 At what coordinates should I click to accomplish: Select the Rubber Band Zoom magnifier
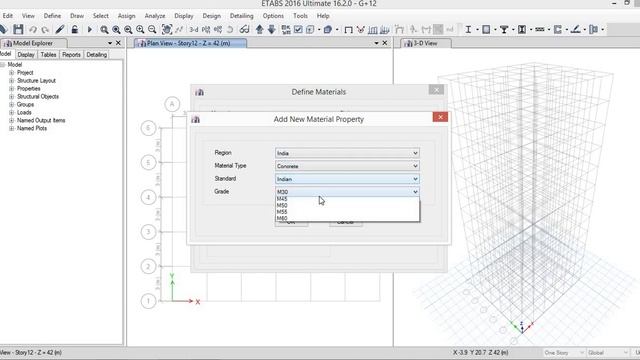[104, 29]
